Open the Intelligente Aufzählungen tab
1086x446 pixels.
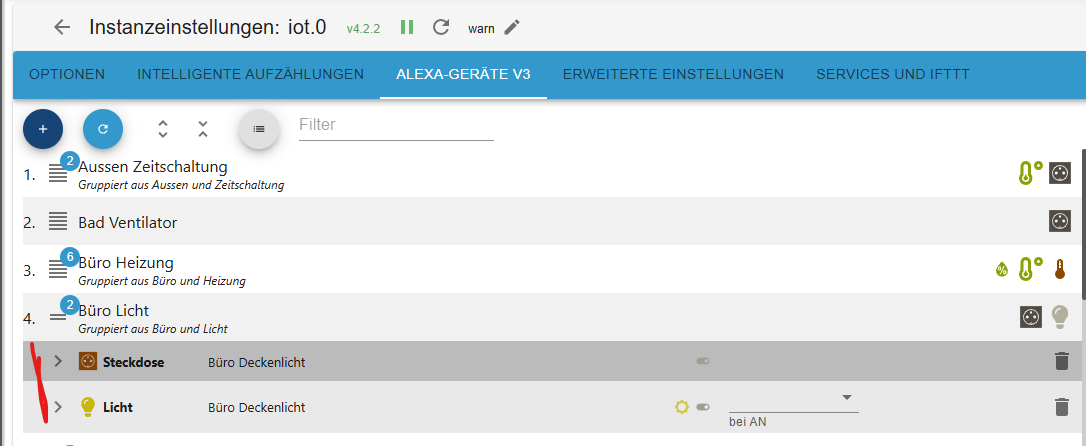click(250, 74)
